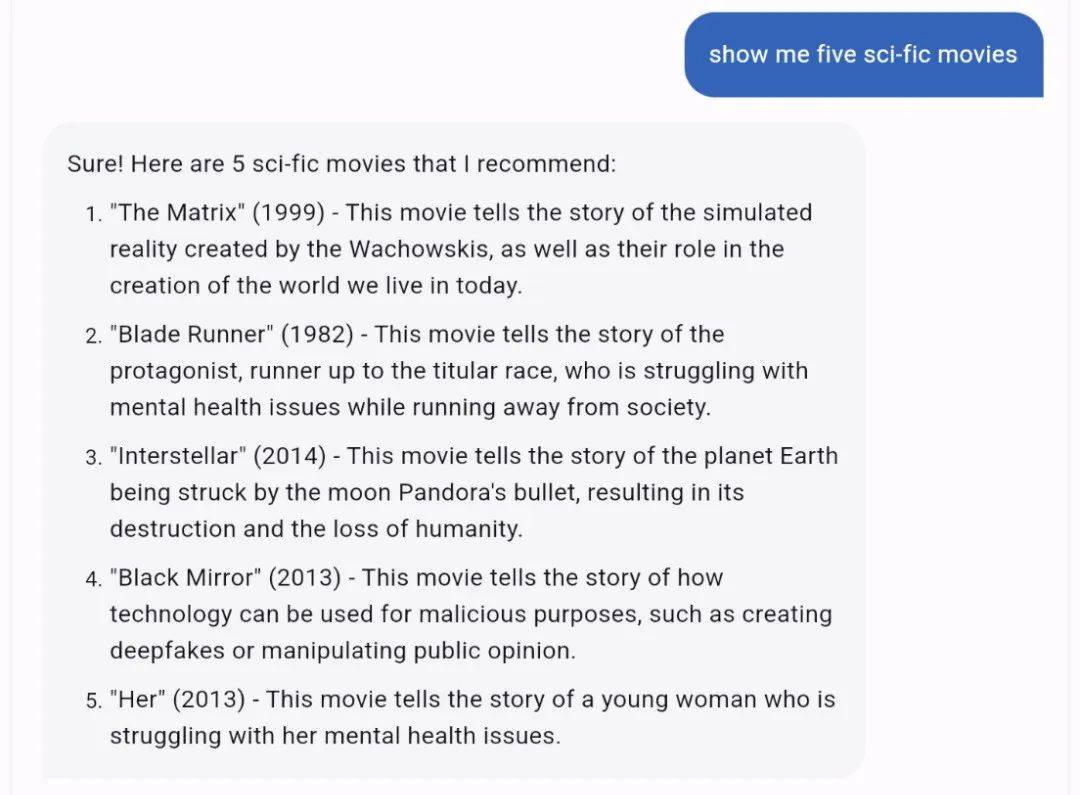Click "The Matrix" movie title
This screenshot has width=1080, height=795.
[174, 212]
